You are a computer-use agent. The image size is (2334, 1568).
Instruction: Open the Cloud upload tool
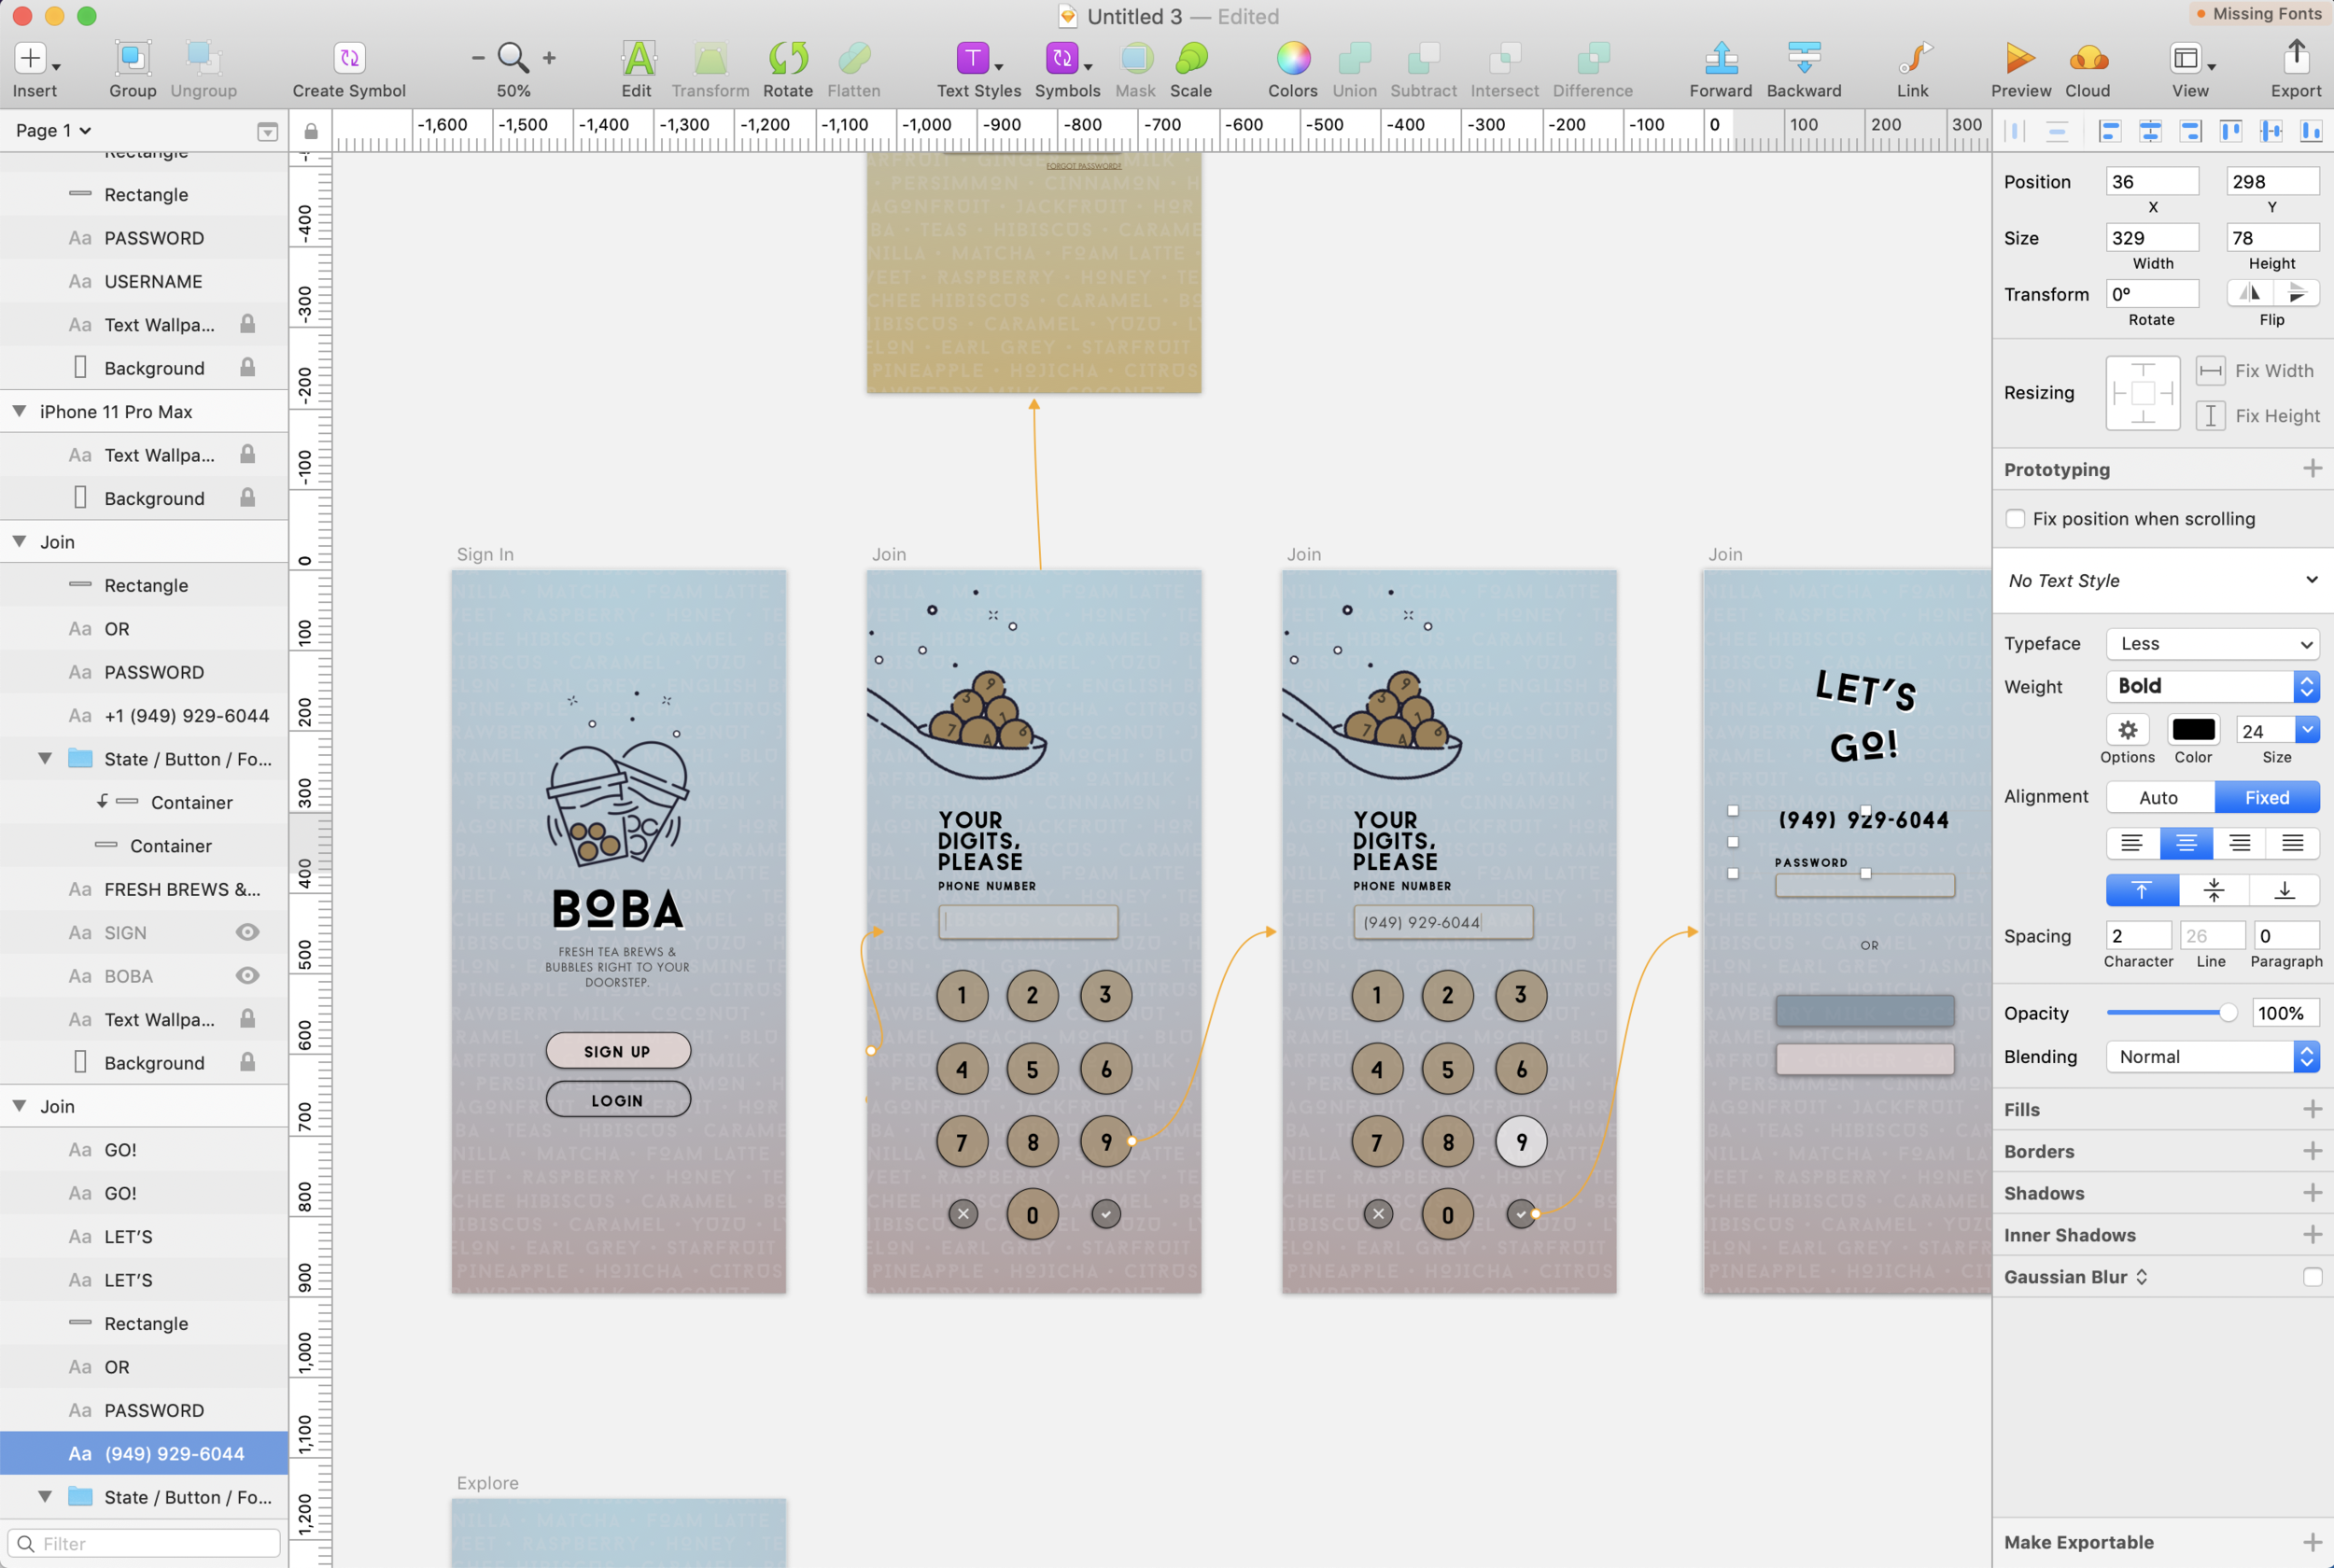point(2088,58)
